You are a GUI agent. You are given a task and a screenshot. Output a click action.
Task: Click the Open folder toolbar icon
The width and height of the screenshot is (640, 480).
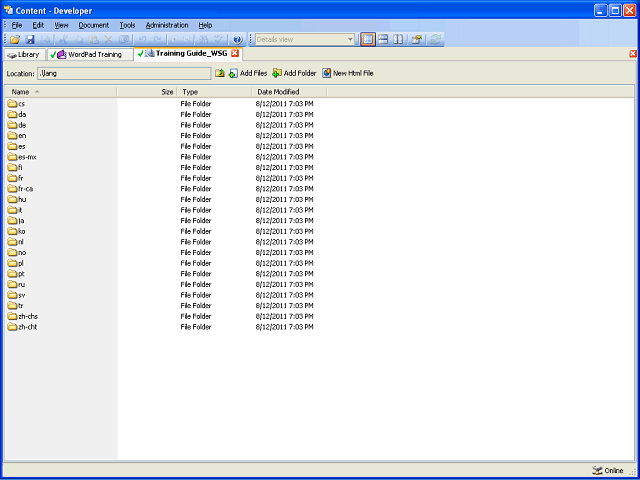[15, 40]
